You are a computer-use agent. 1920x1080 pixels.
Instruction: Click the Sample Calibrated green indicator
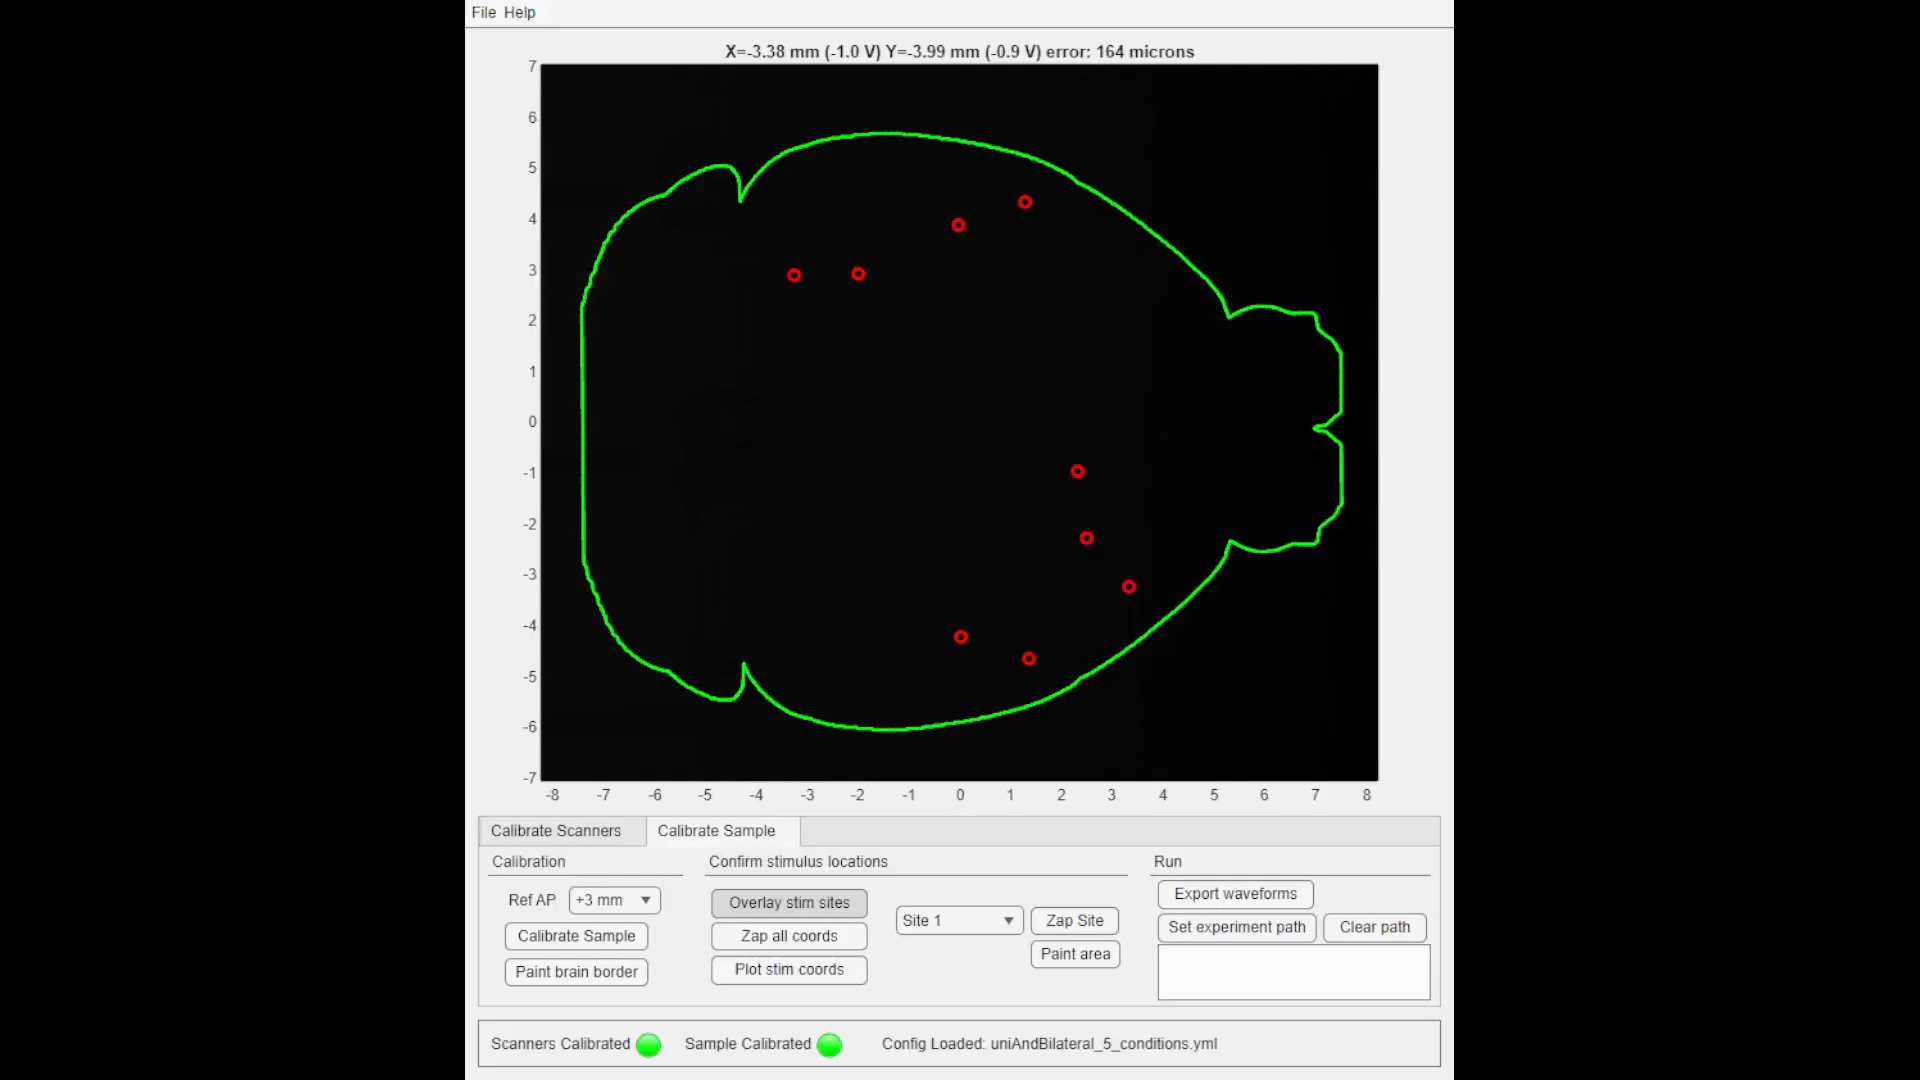coord(829,1045)
